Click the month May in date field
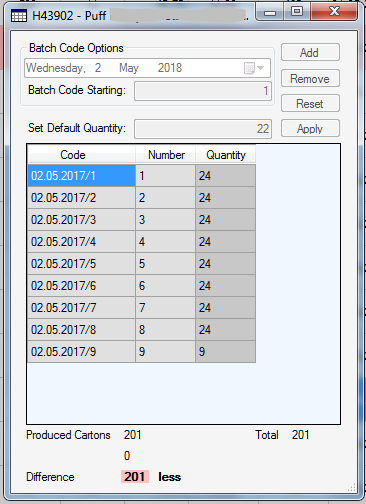Screen dimensions: 366x504 pos(129,68)
